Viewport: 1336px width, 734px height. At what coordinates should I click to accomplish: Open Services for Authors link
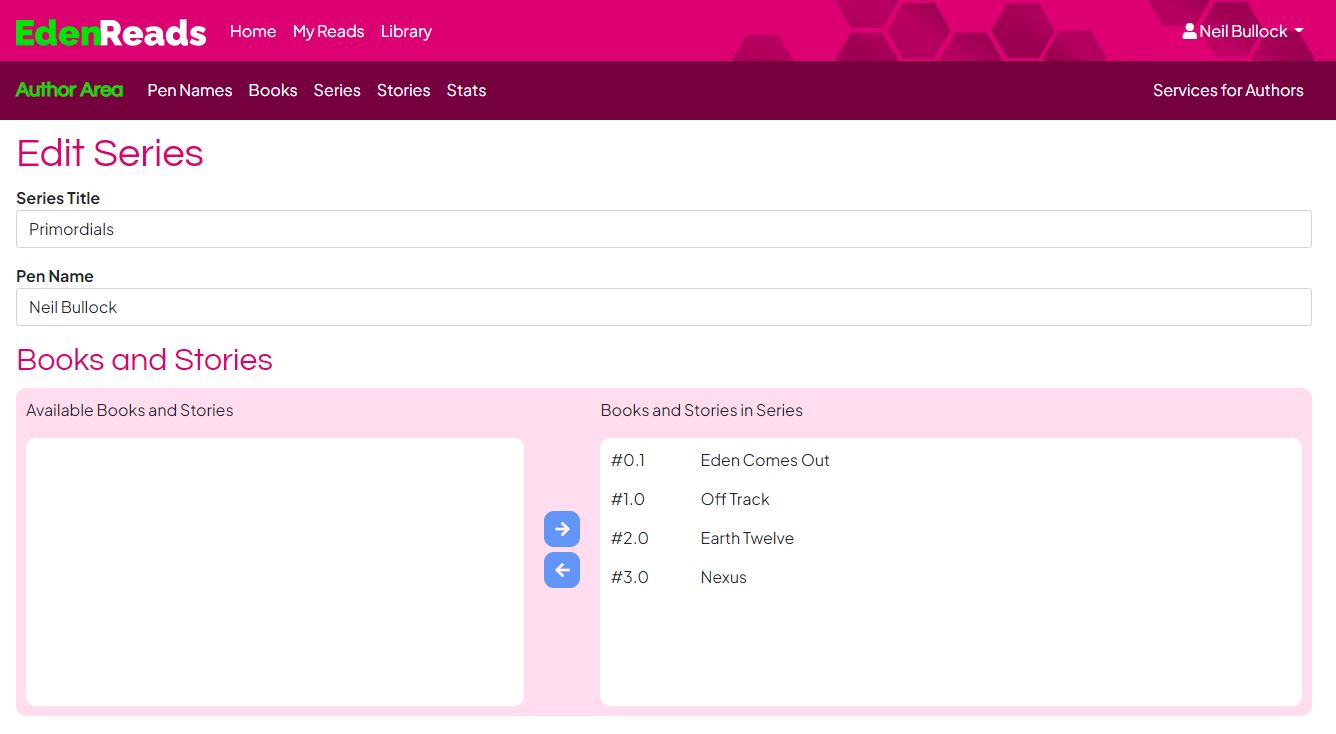pos(1228,90)
